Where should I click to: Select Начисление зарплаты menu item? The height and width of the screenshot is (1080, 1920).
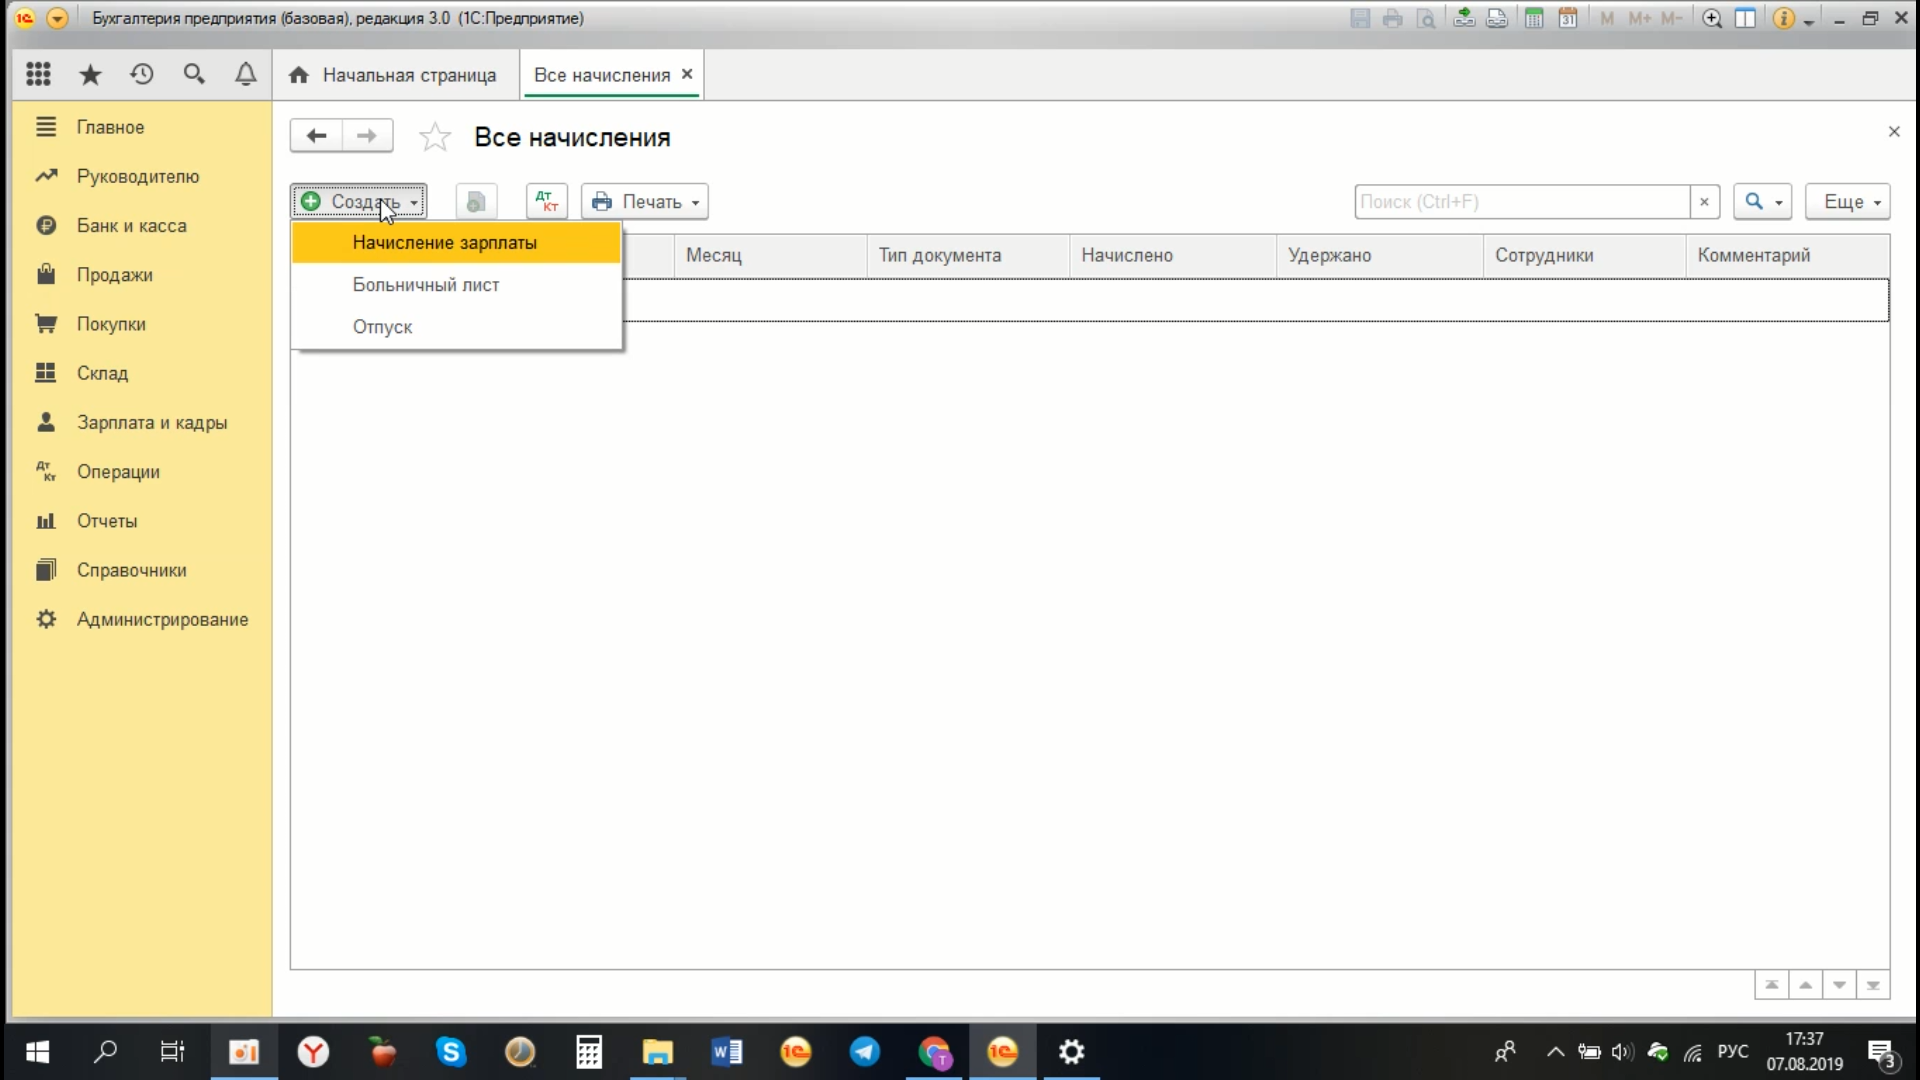(445, 243)
